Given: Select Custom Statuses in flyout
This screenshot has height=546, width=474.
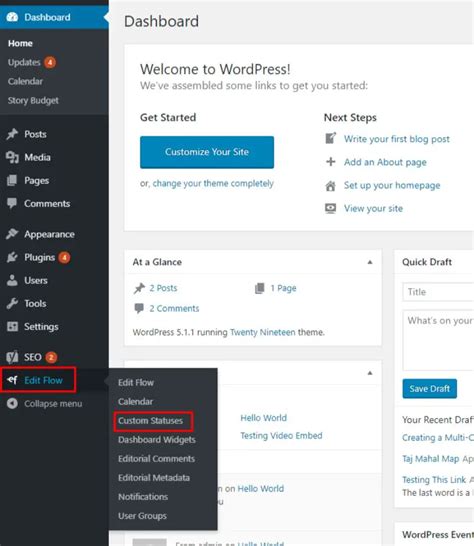Looking at the screenshot, I should [150, 421].
